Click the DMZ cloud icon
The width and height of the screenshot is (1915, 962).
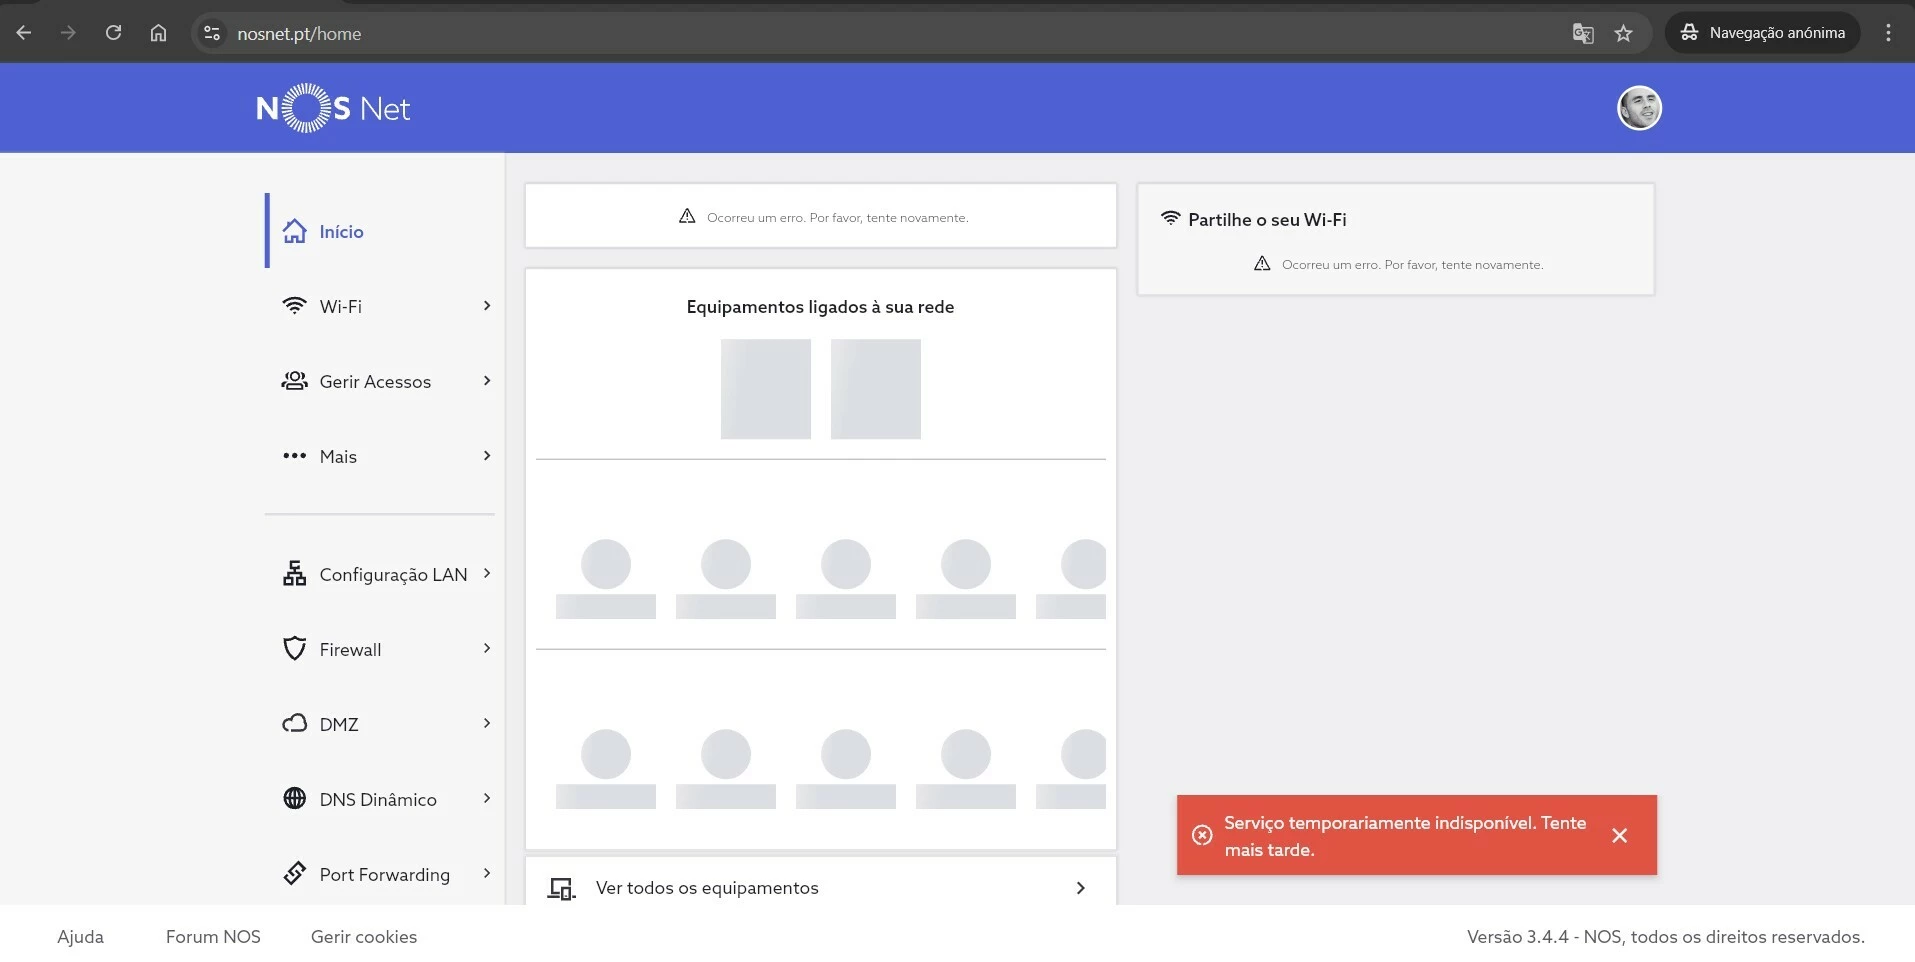(x=294, y=724)
